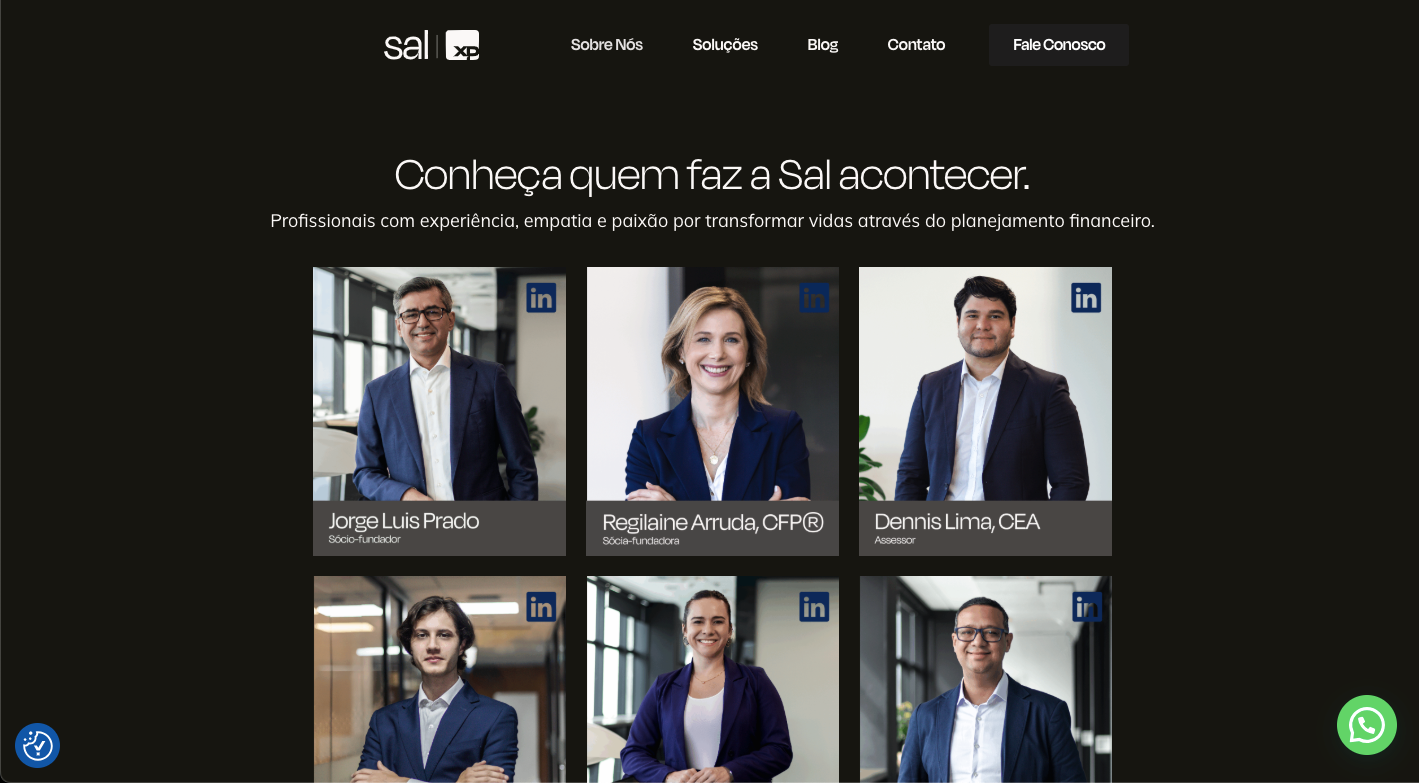The width and height of the screenshot is (1419, 783).
Task: Select Jorge Luis Prado's profile photo
Action: (439, 384)
